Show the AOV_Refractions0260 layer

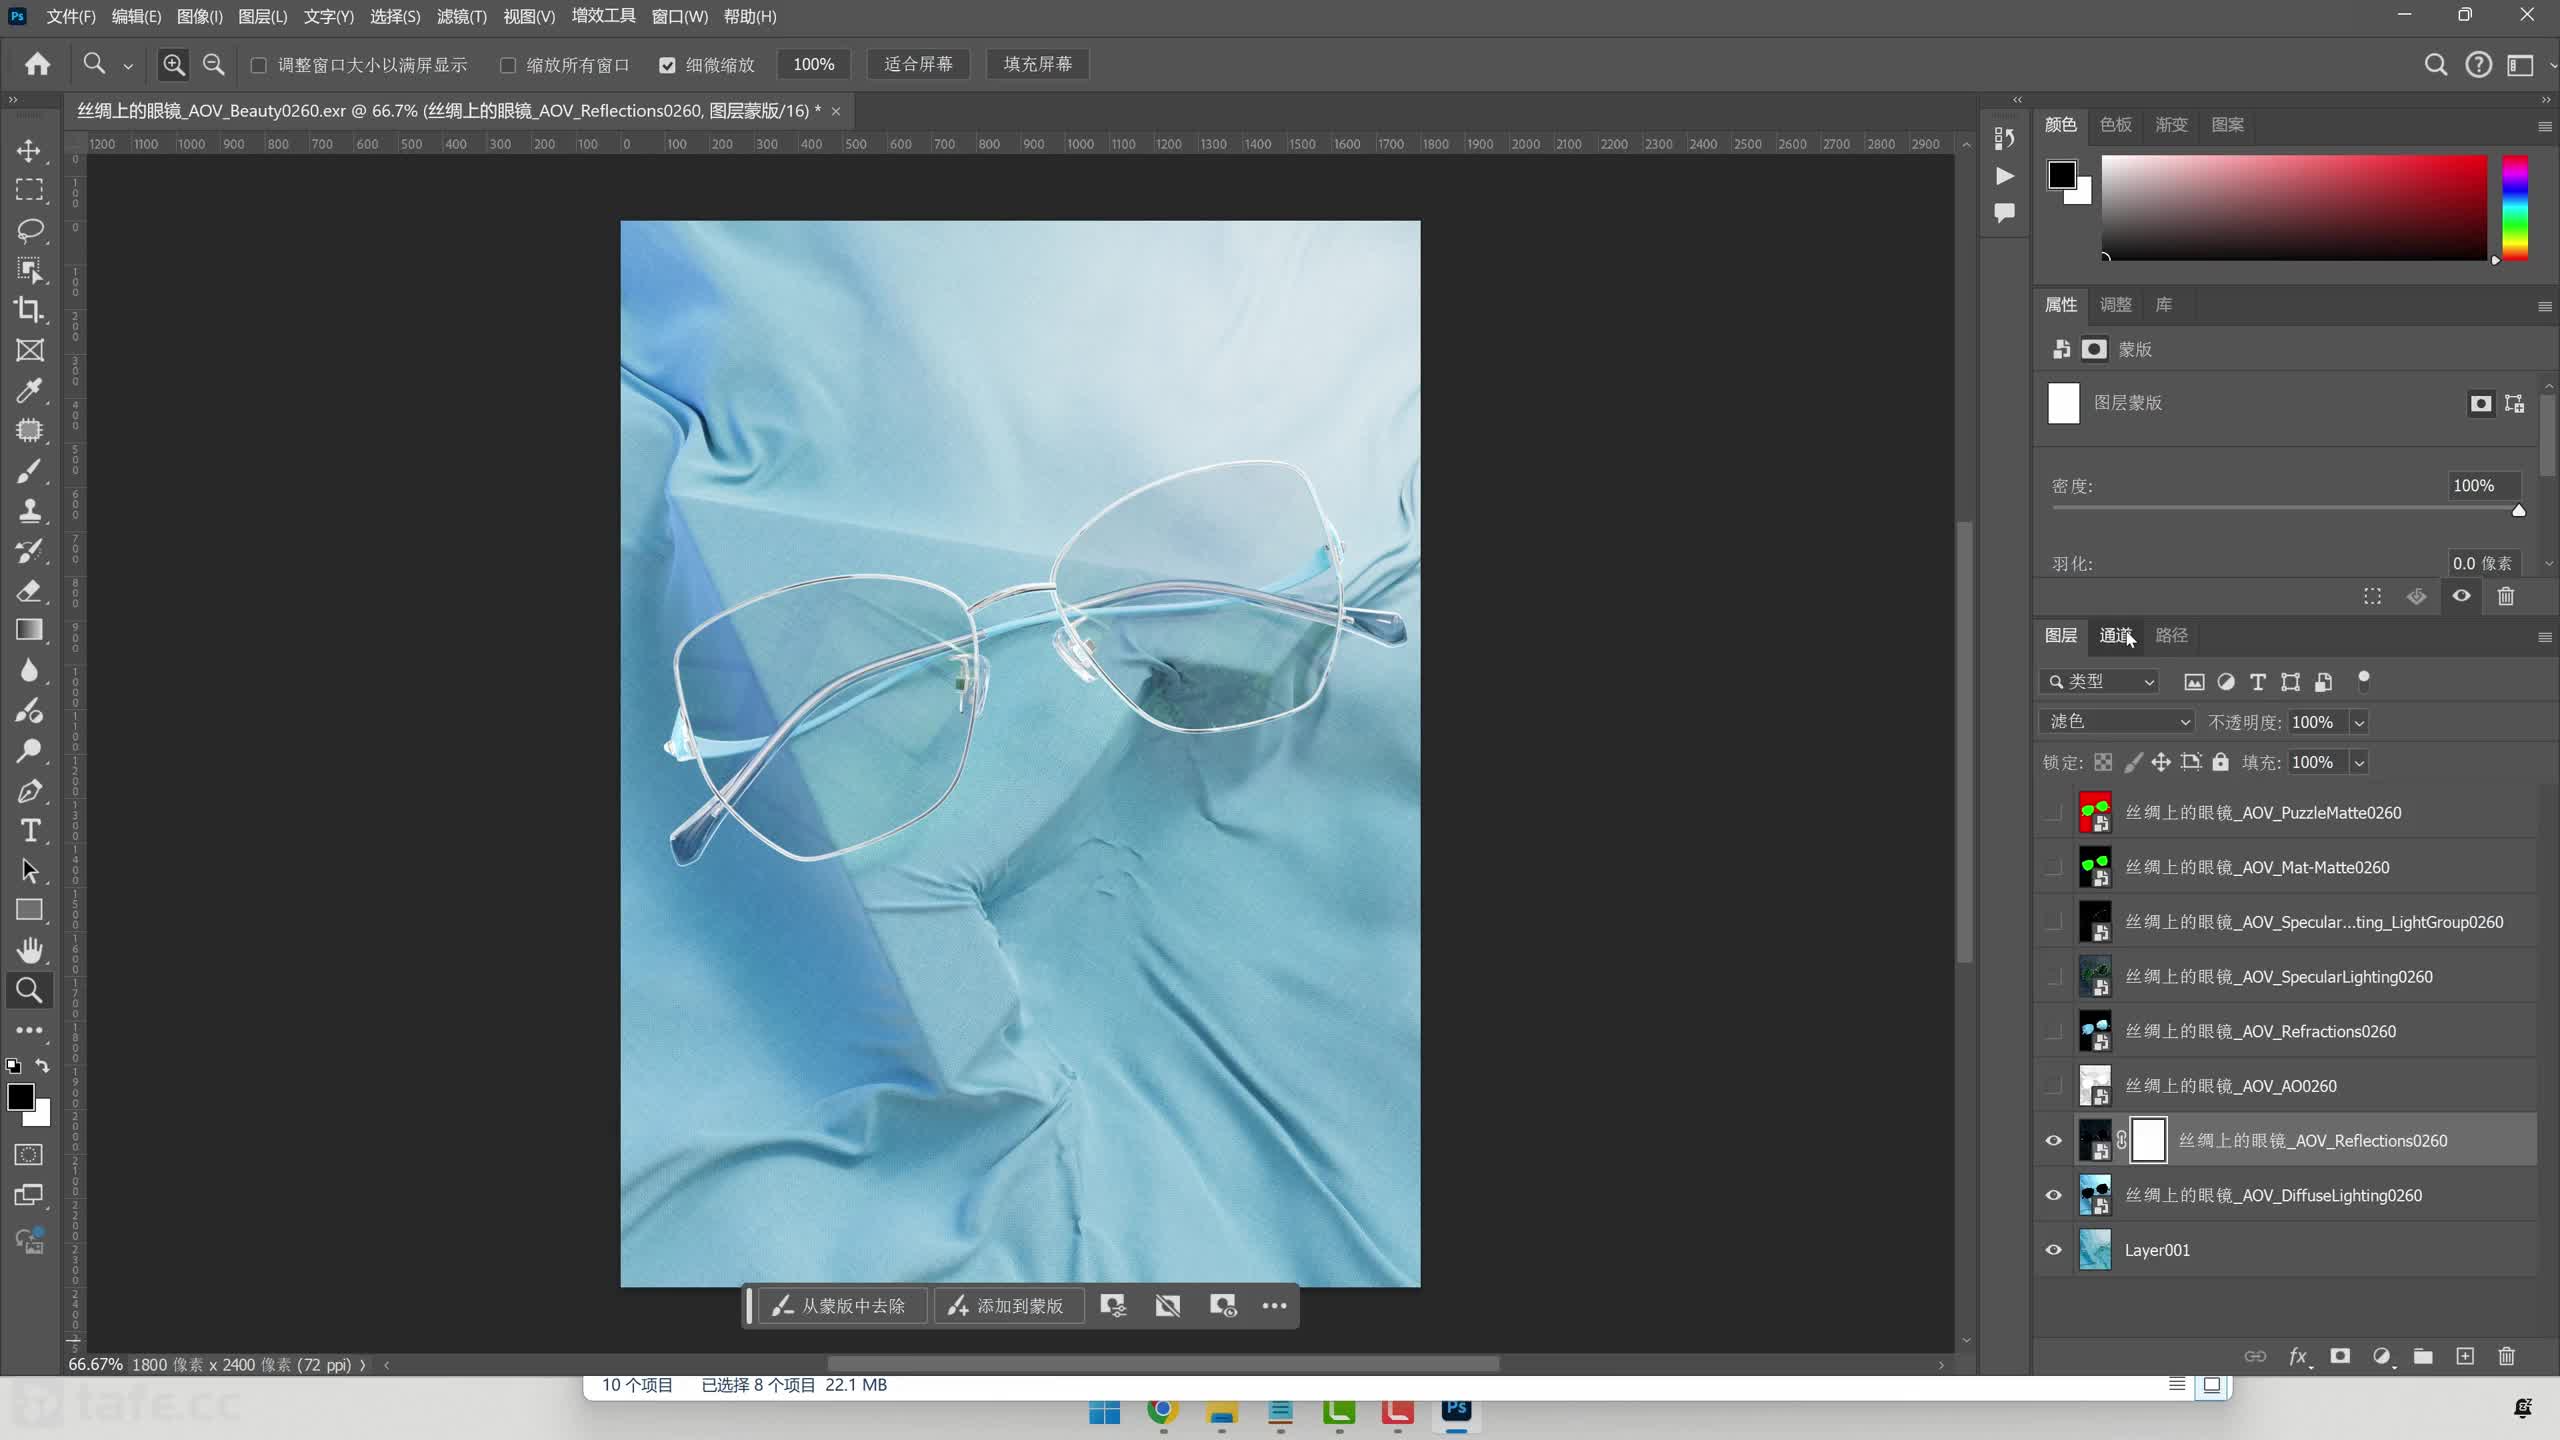(x=2054, y=1032)
